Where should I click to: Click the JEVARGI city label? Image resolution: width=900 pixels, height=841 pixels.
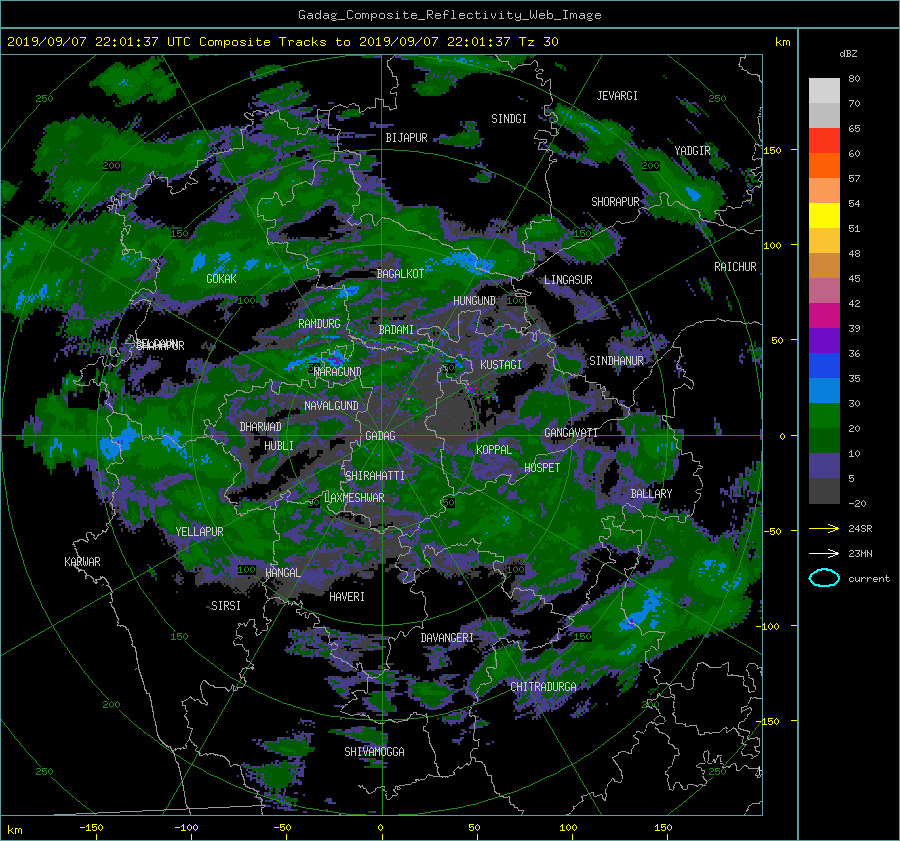(x=617, y=96)
